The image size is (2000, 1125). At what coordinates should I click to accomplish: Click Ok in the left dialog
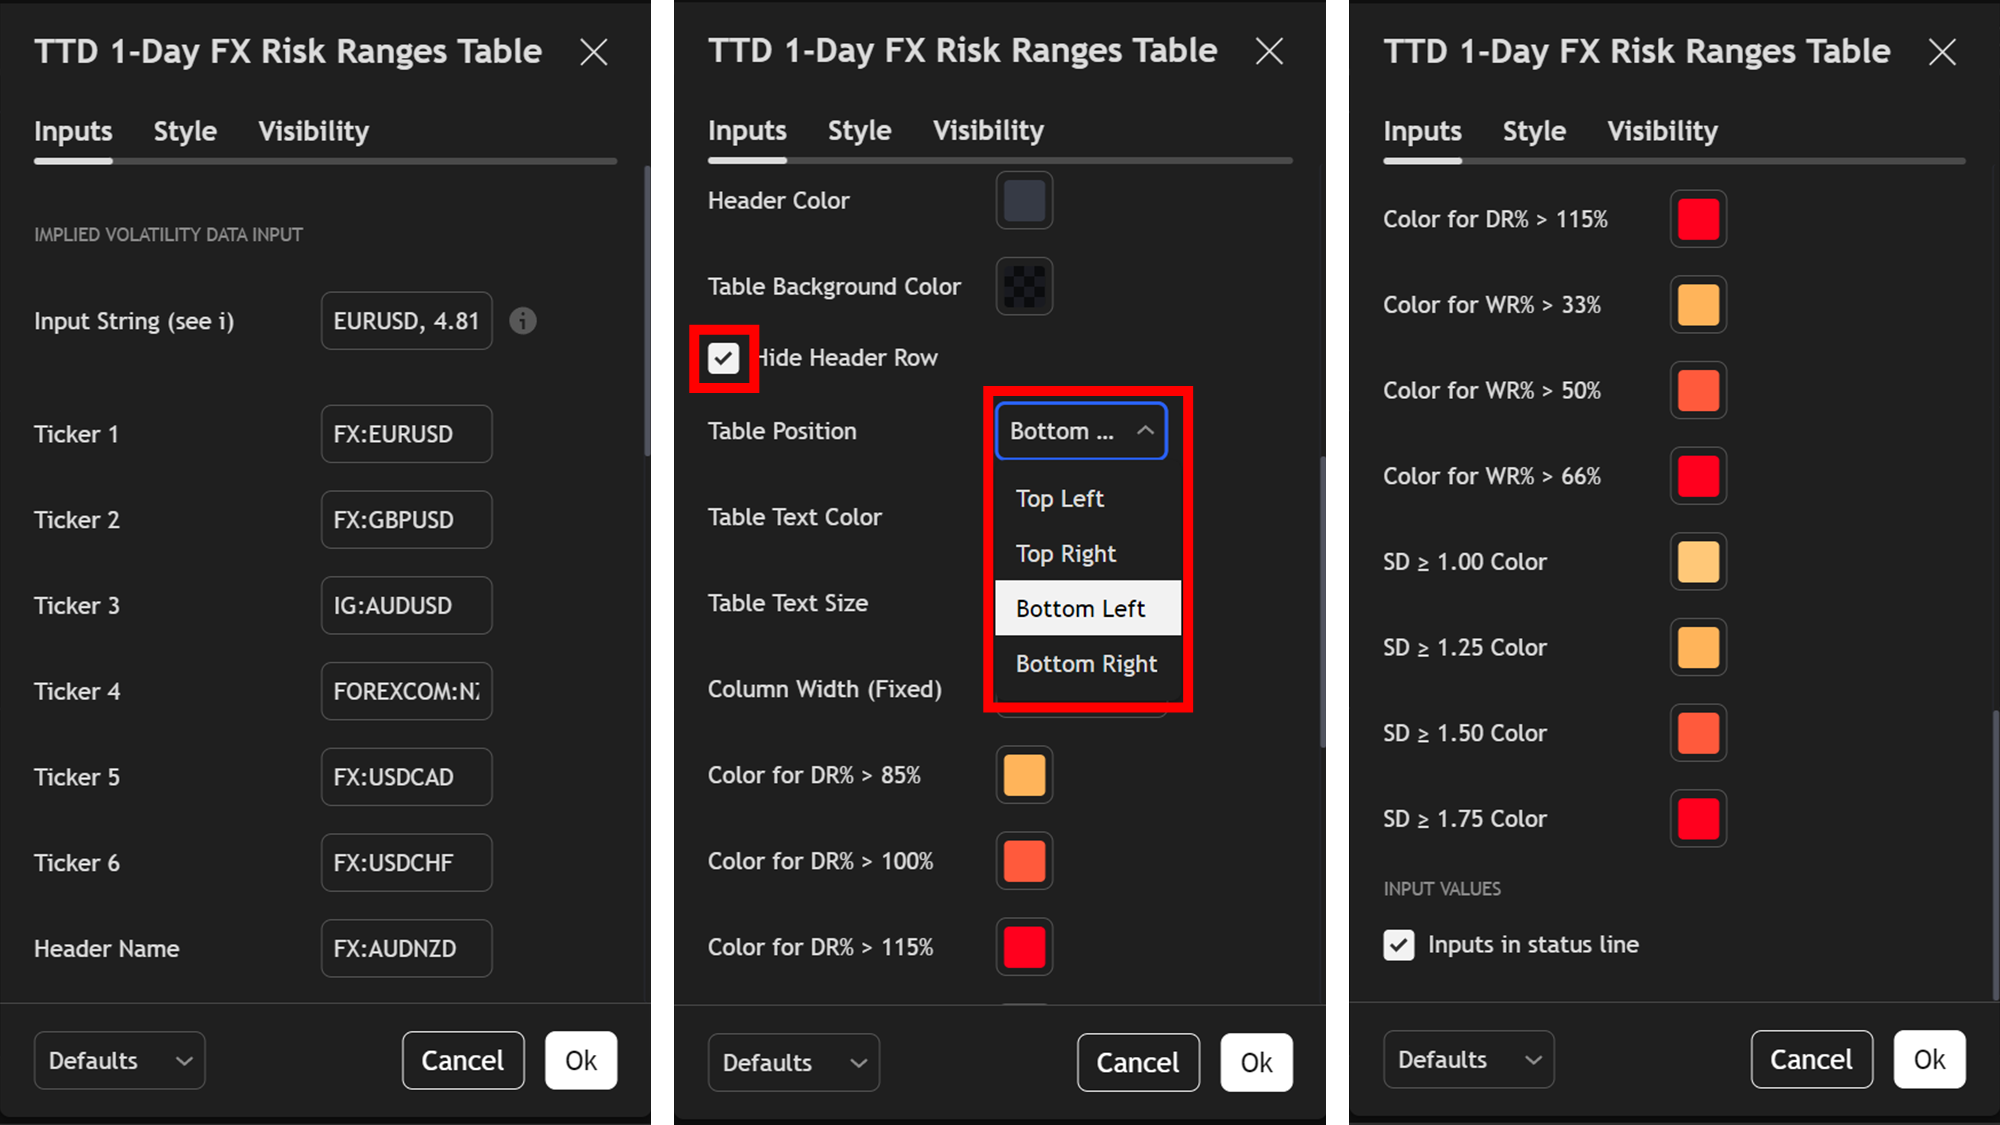pos(580,1060)
